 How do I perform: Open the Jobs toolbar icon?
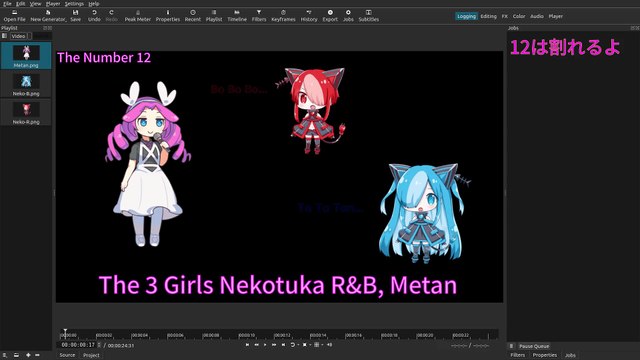click(348, 16)
